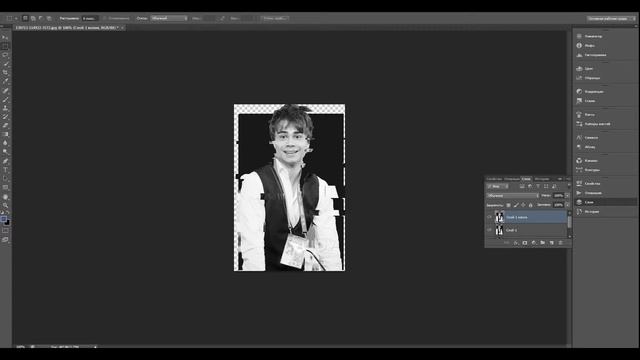Select the Rectangular Marquee tool in toolbox
Screen dimensions: 640x360
(5, 46)
